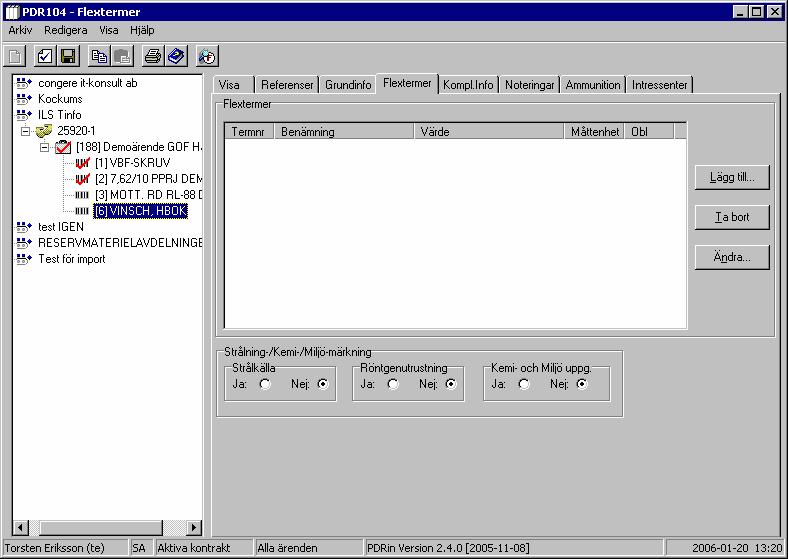Select RESERVMATERIELAVDELNINGE tree entry
788x559 pixels.
(121, 243)
